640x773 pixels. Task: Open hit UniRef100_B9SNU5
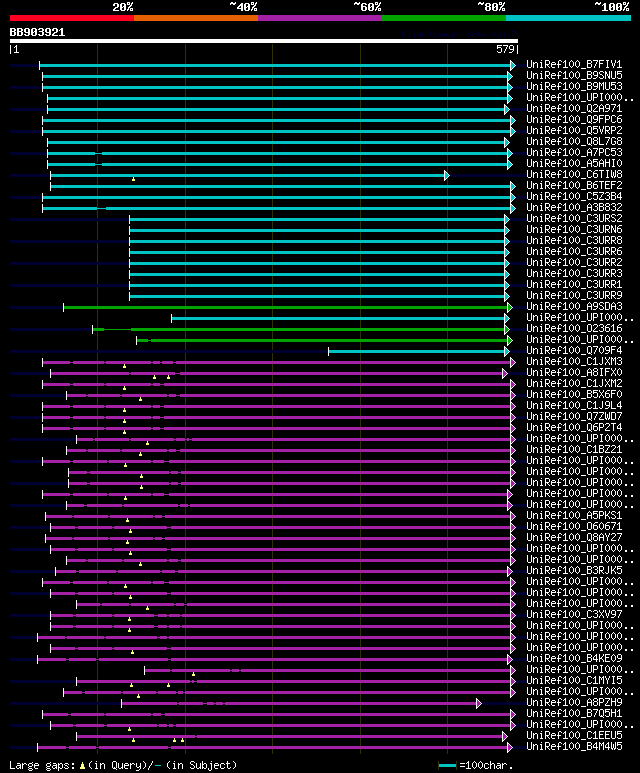click(x=574, y=75)
